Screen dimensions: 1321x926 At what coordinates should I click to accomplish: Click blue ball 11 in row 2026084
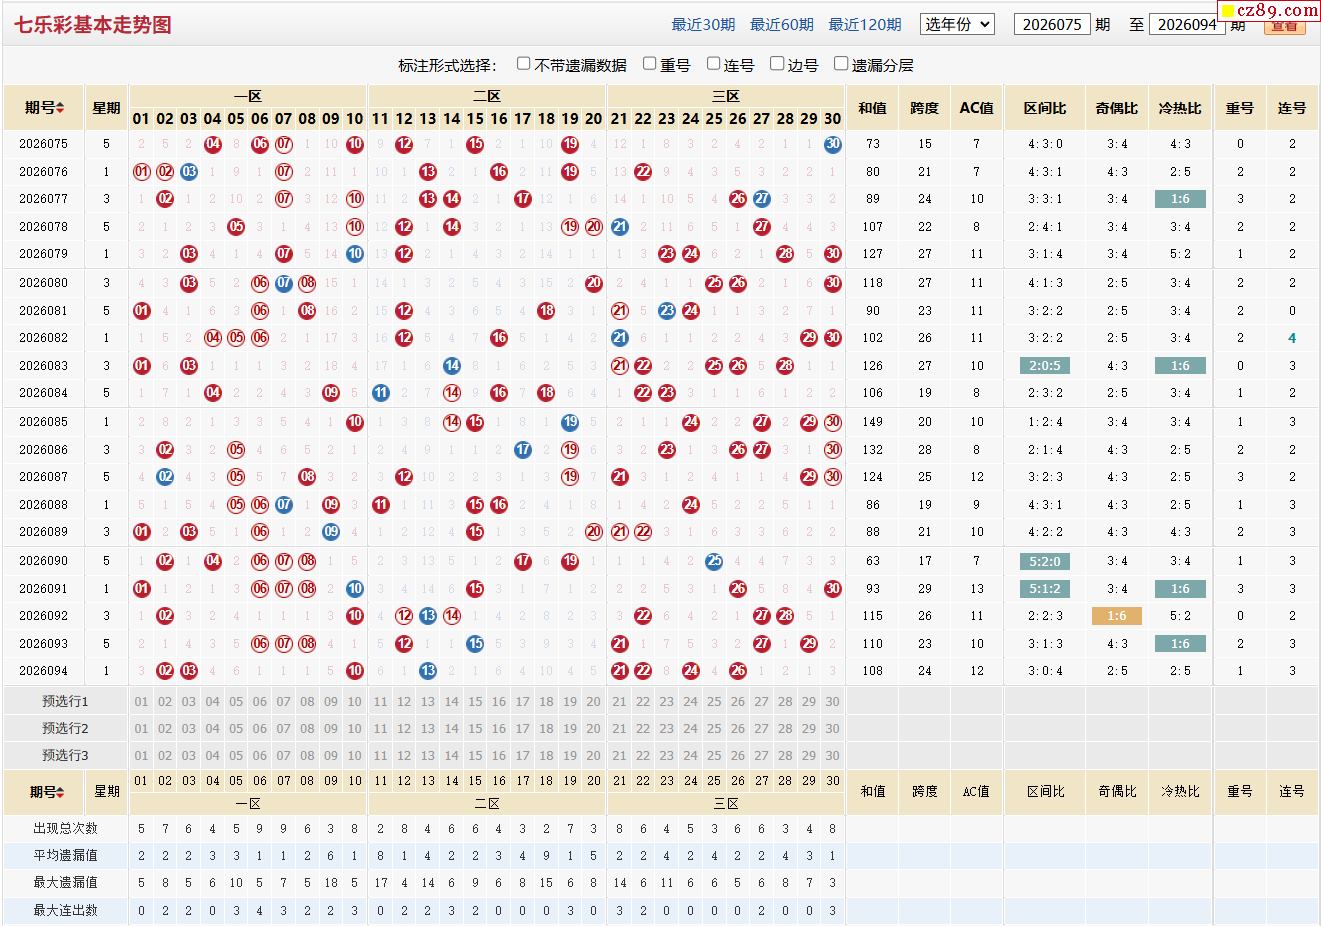coord(380,393)
